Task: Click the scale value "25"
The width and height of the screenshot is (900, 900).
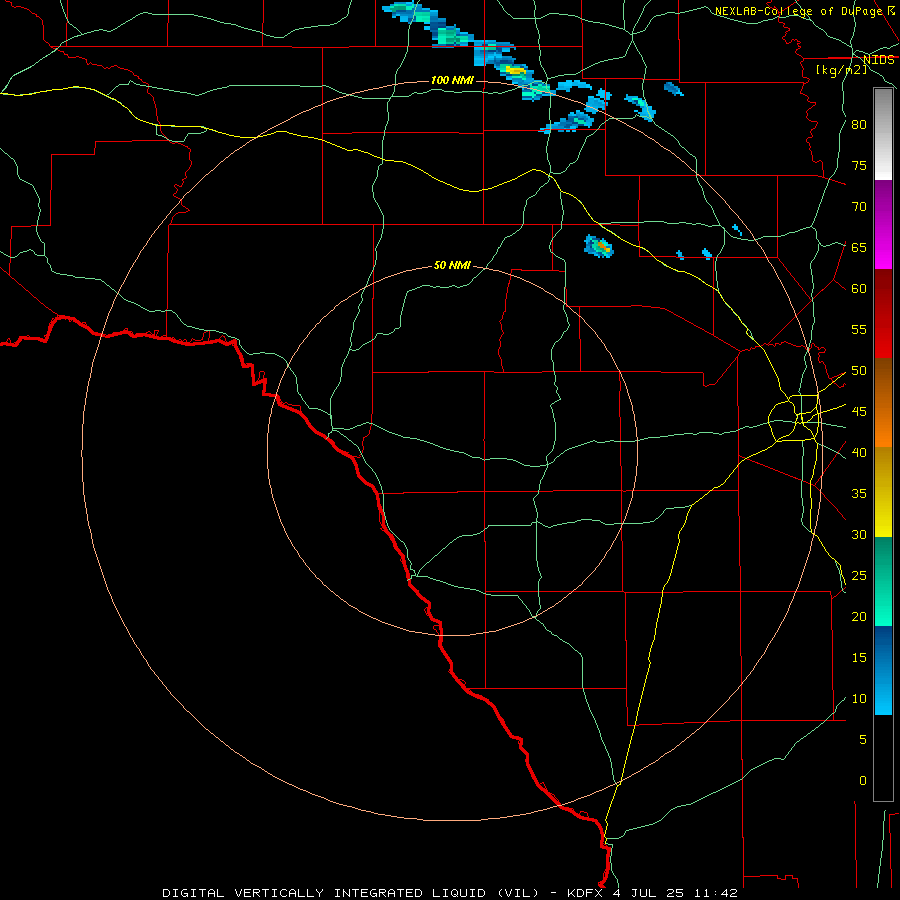Action: [859, 576]
